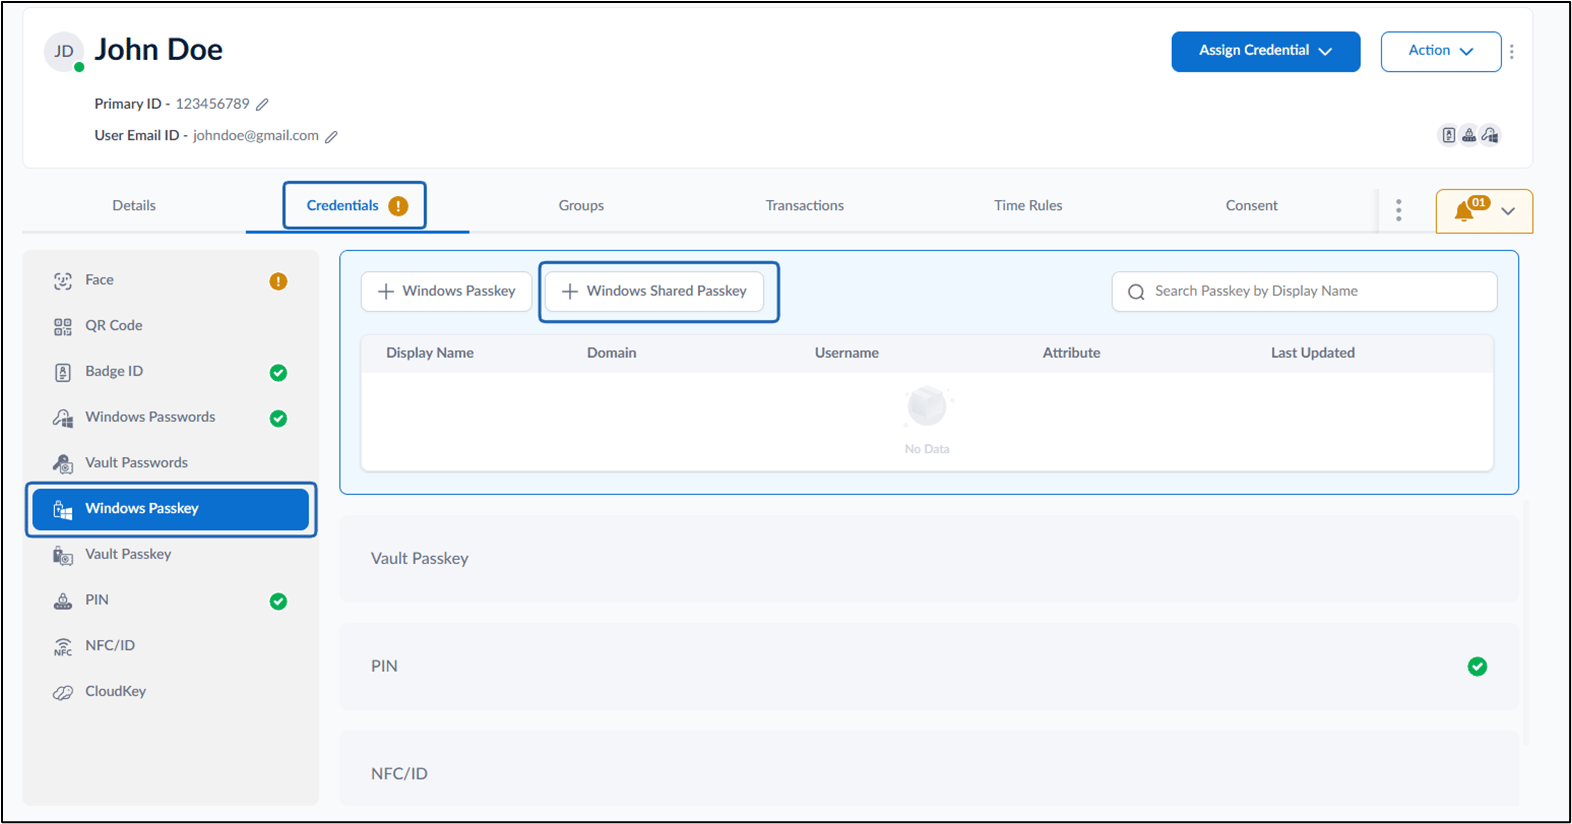This screenshot has width=1572, height=824.
Task: Click the NFC/ID icon in sidebar
Action: tap(63, 647)
